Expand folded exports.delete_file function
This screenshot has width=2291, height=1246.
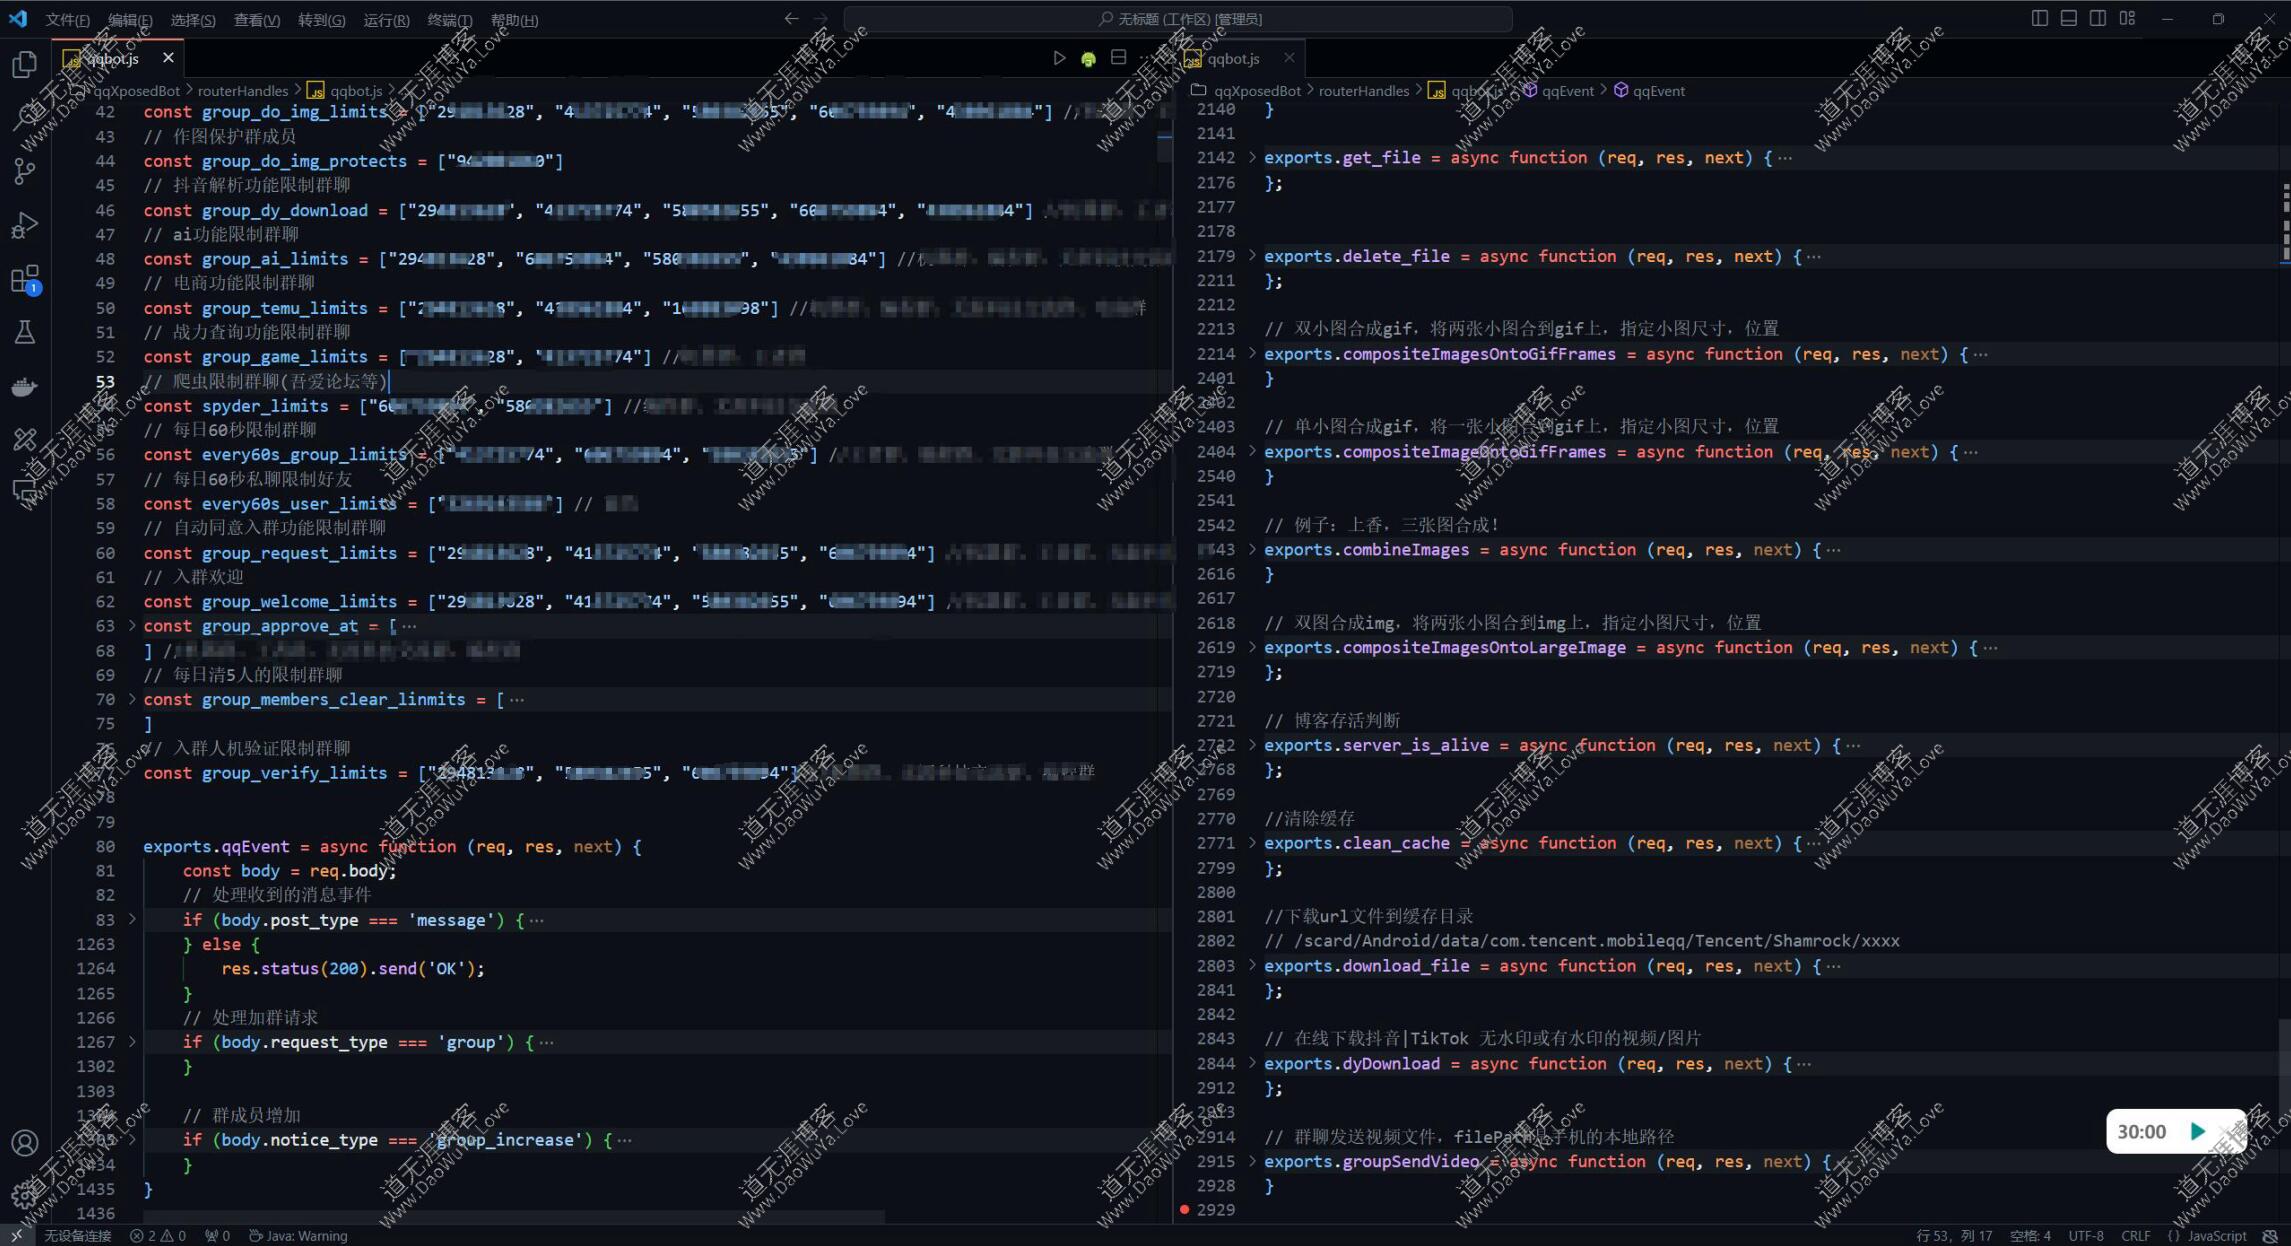(1252, 256)
